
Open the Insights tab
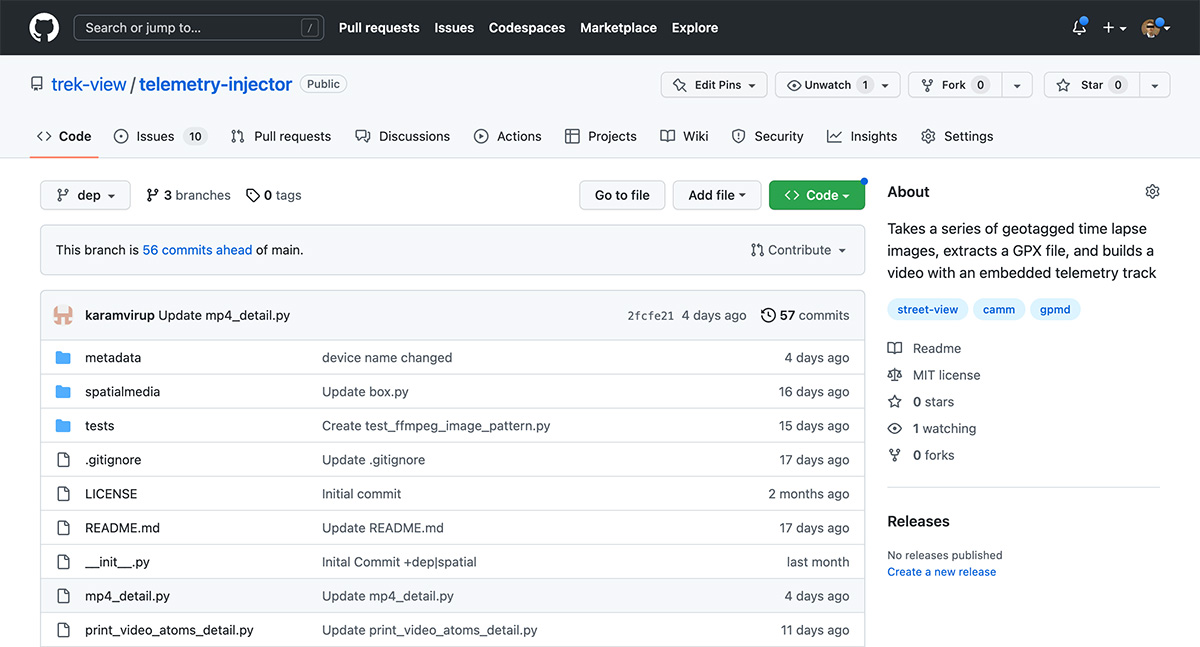(862, 136)
